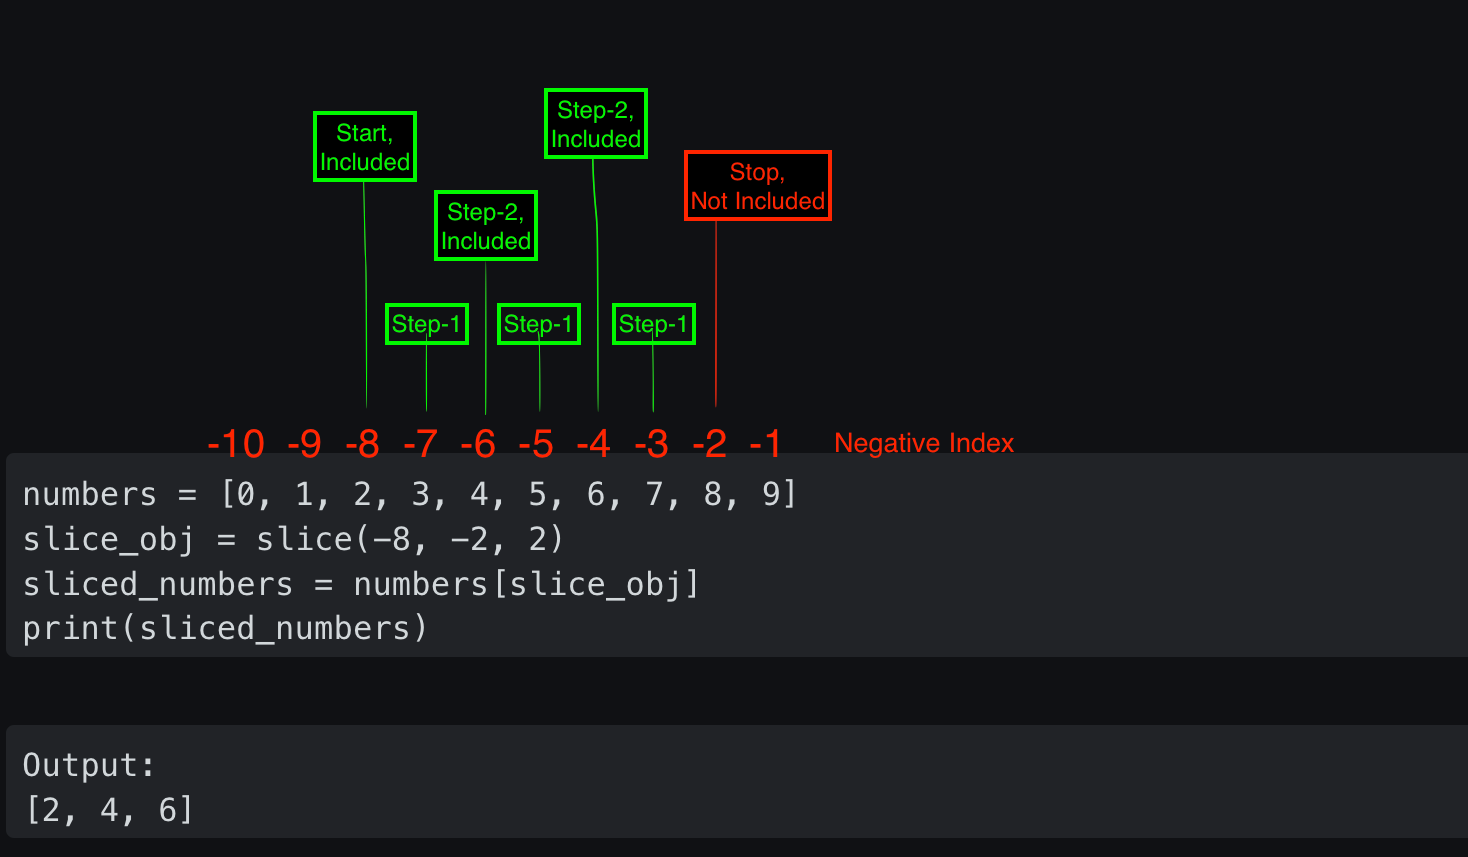The height and width of the screenshot is (857, 1468).
Task: Select the leftmost 'Step-1' label box
Action: pos(426,323)
